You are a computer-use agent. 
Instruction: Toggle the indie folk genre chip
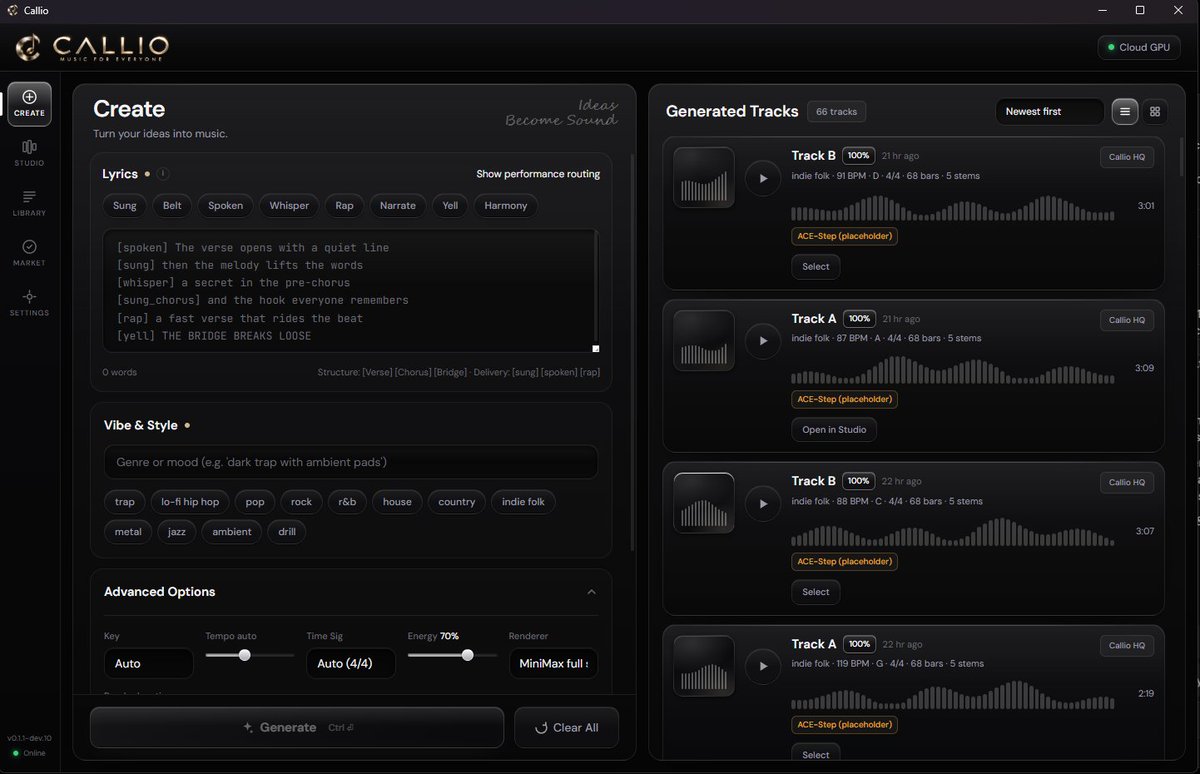coord(523,502)
